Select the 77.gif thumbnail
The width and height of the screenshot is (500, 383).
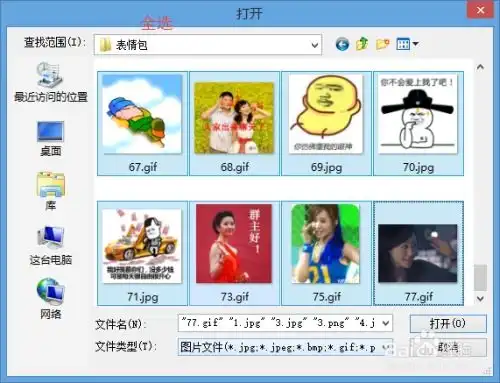(418, 253)
